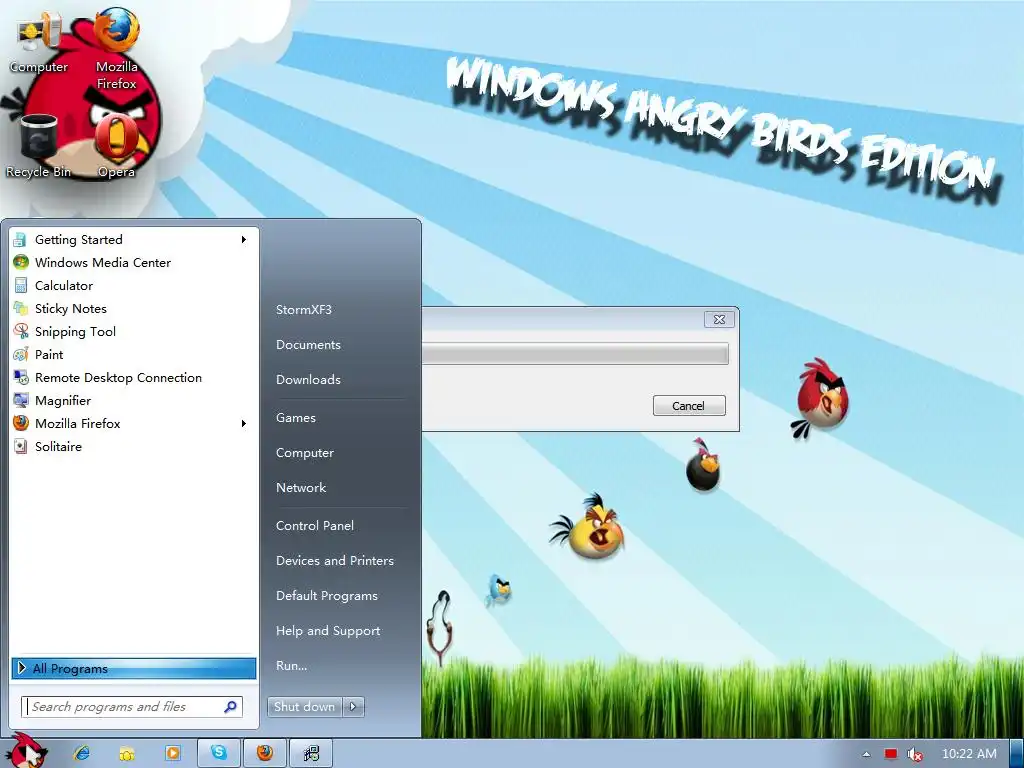
Task: Click the Paint palette icon
Action: click(21, 355)
